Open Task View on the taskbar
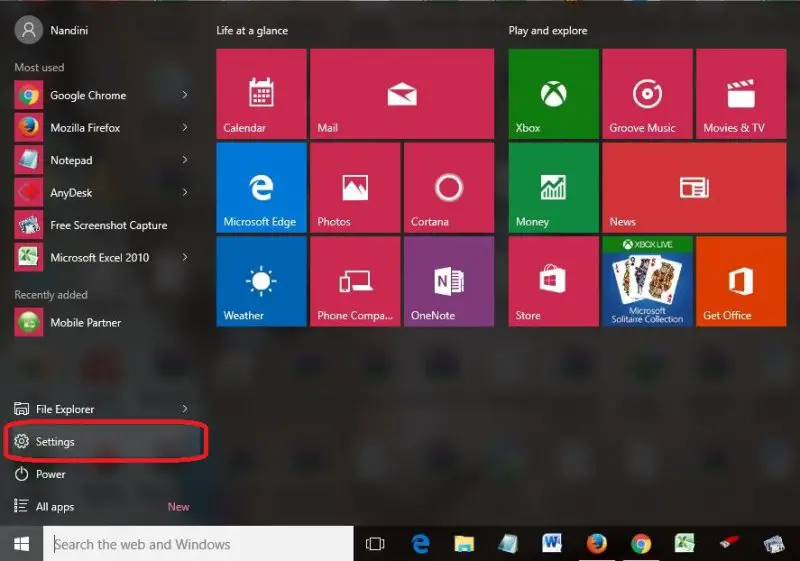This screenshot has width=800, height=561. [375, 544]
